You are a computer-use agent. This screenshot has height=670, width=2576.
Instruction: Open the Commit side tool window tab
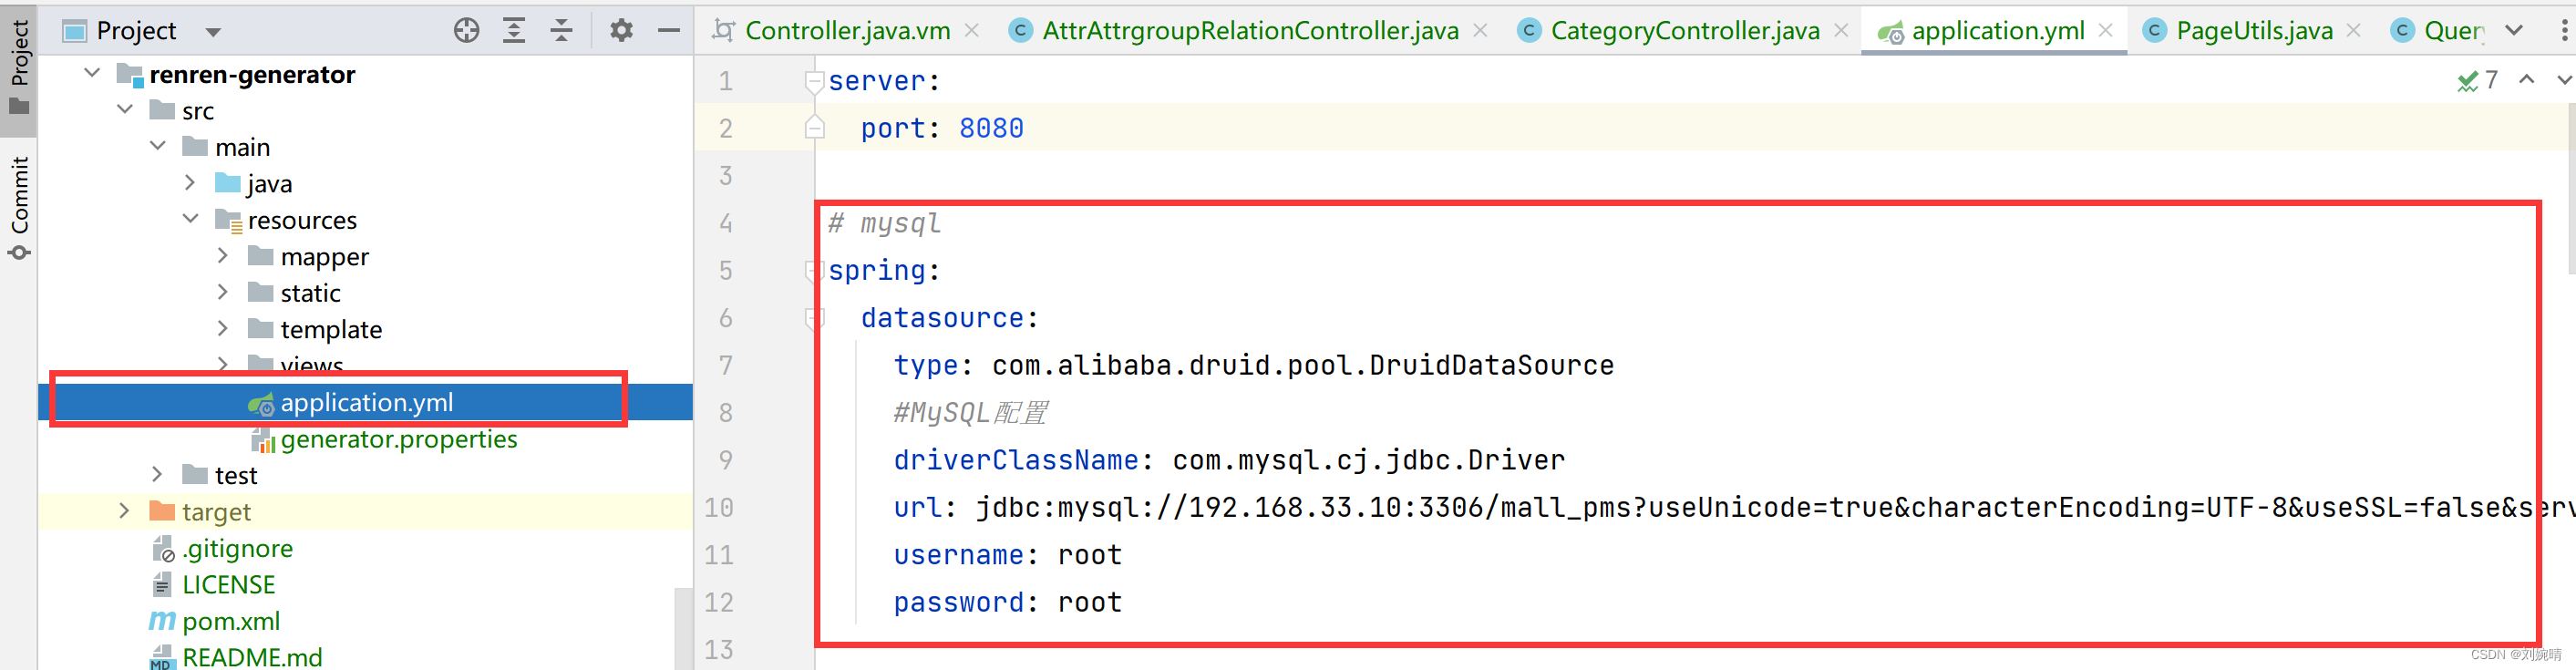[x=19, y=207]
